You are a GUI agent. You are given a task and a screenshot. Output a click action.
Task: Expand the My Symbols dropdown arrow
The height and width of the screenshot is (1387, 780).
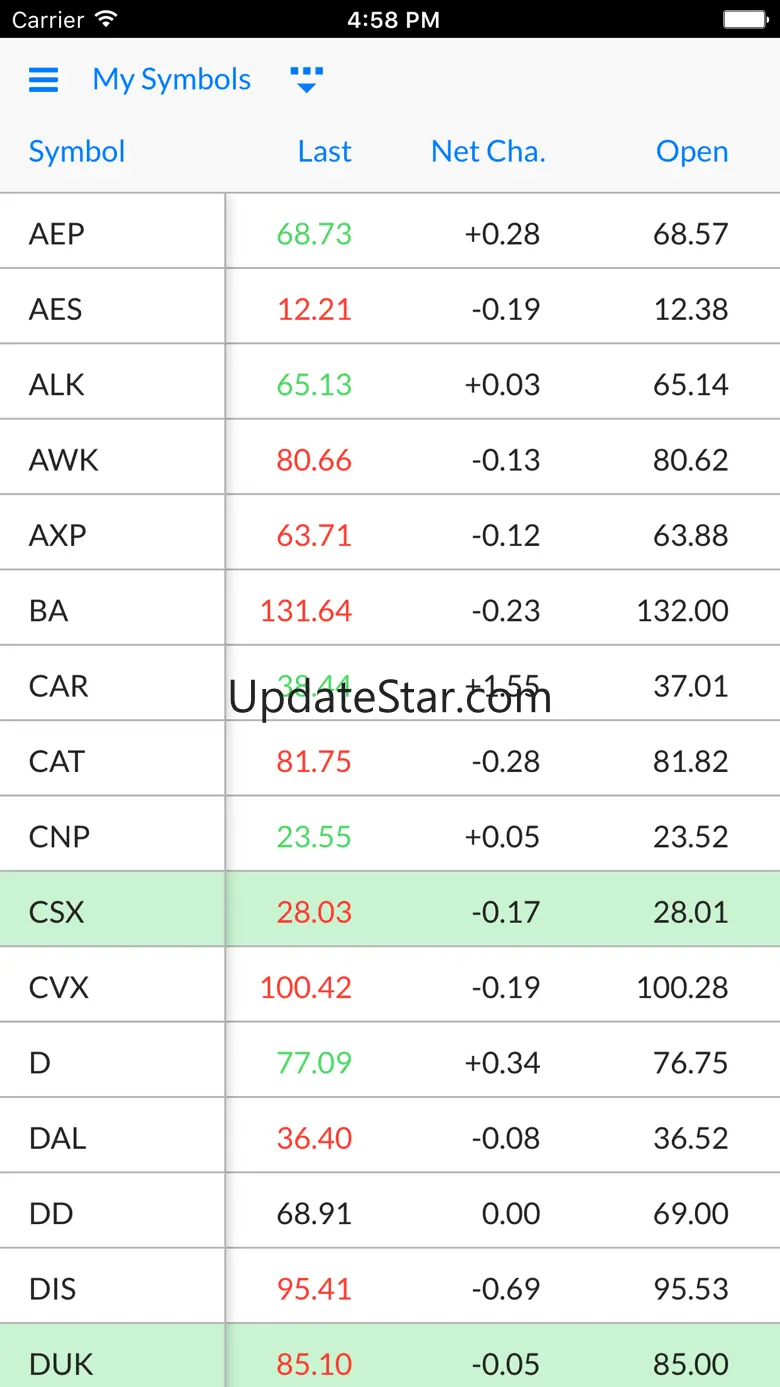tap(307, 80)
